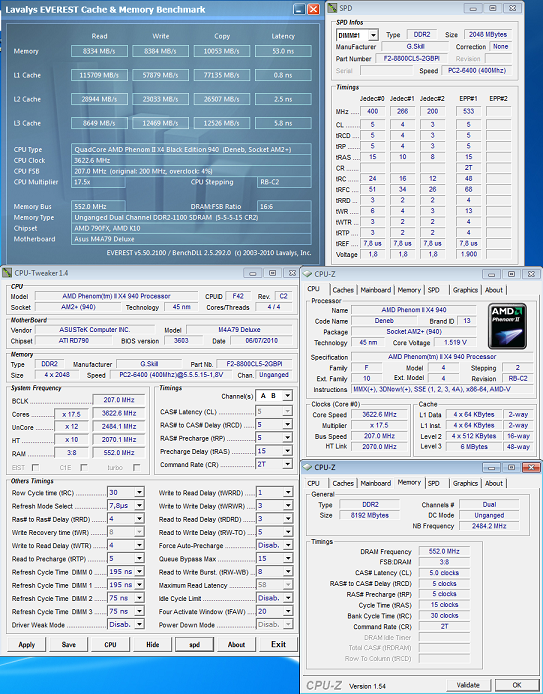Click the Motherboard Asus M4A79 Deluxe field
Image resolution: width=543 pixels, height=694 pixels.
191,239
